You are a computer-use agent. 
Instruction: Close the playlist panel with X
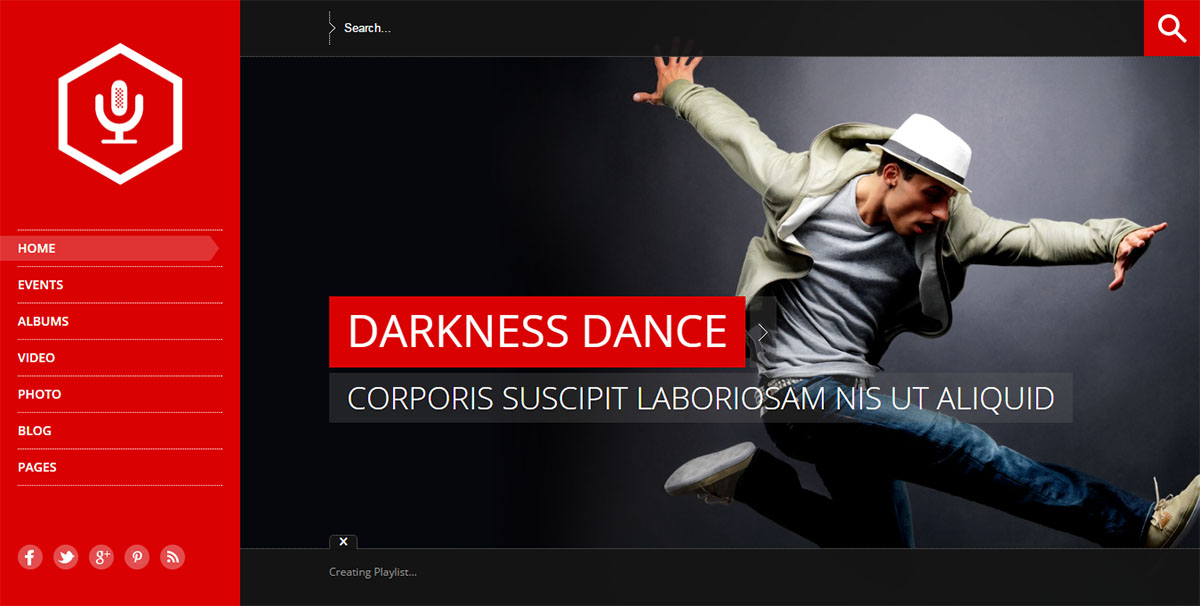click(343, 542)
